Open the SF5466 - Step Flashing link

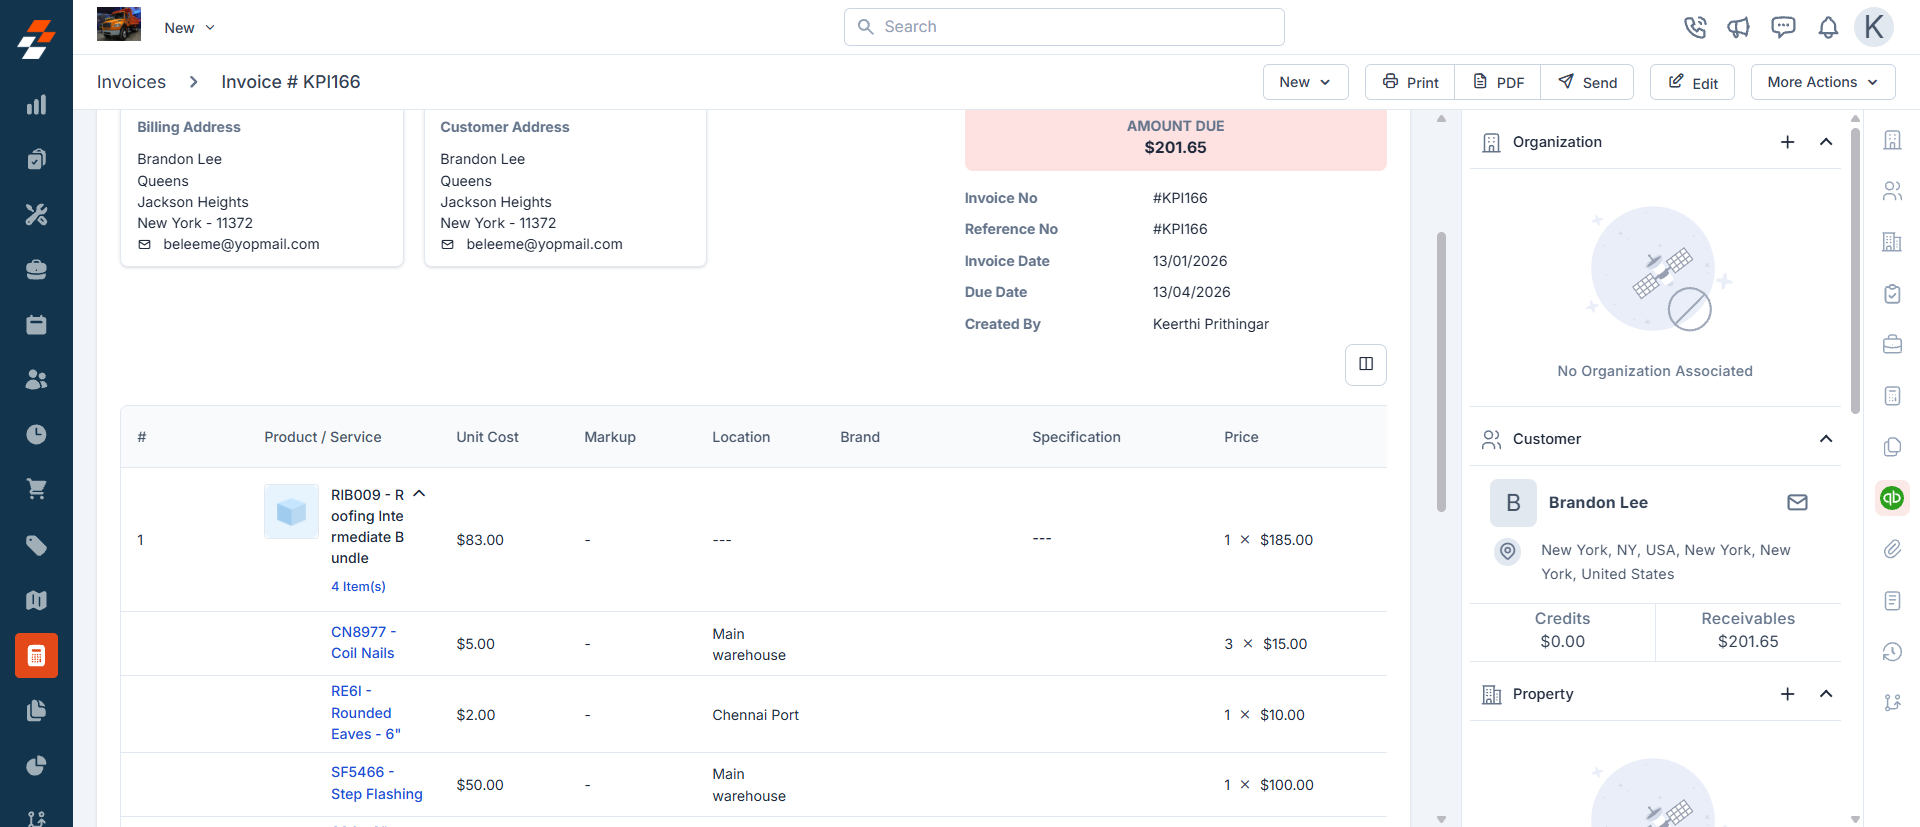(377, 783)
